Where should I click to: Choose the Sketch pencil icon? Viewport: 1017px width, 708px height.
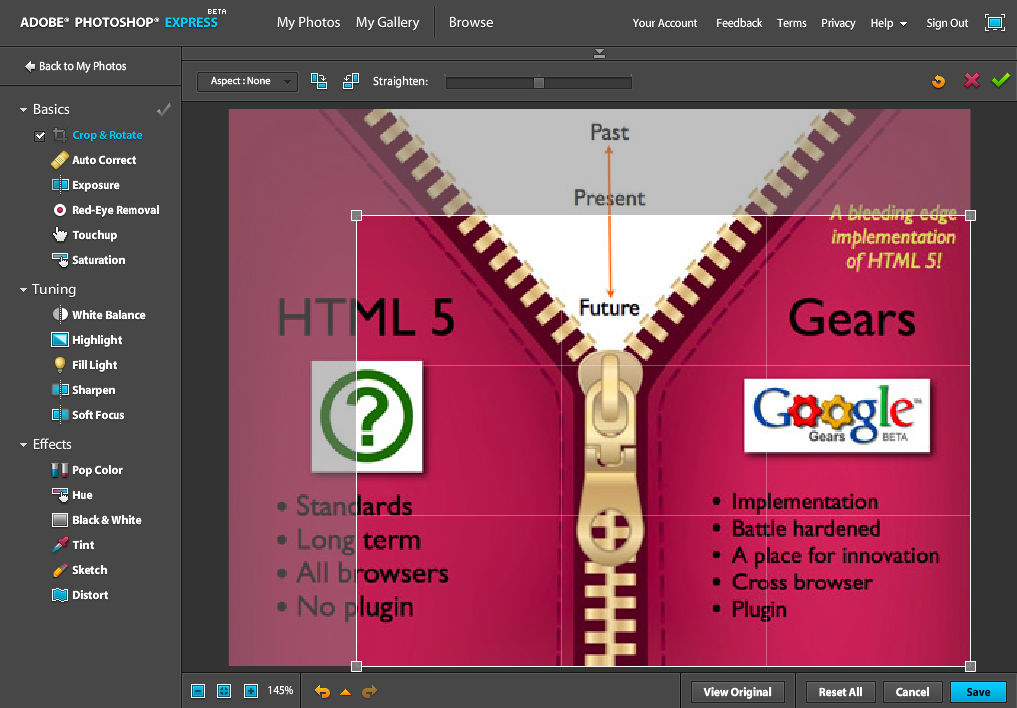(x=60, y=570)
